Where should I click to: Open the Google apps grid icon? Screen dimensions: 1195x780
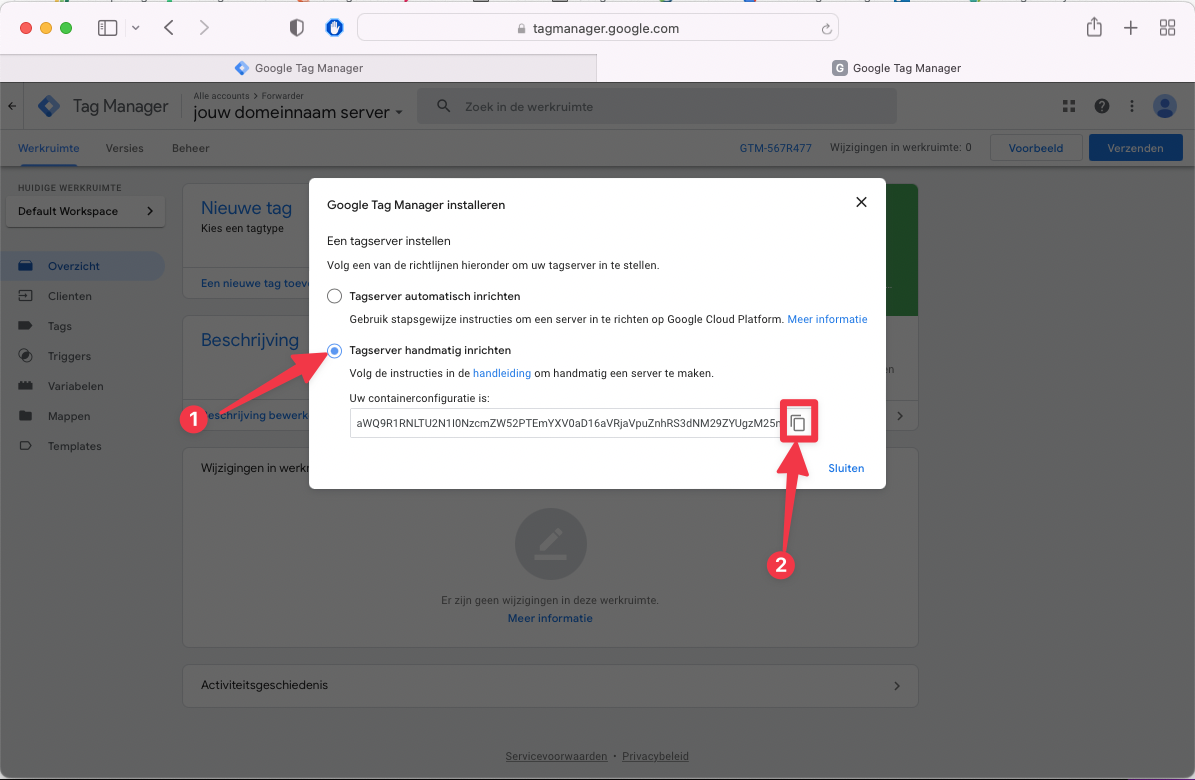point(1068,106)
